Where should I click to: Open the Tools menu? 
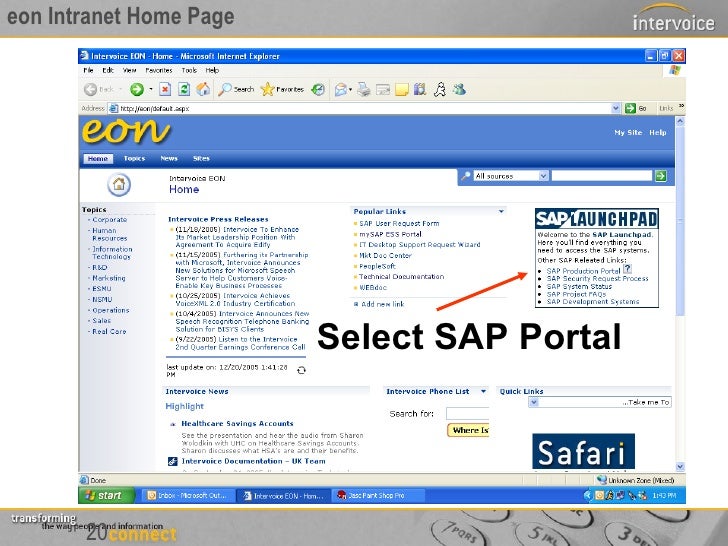point(189,70)
